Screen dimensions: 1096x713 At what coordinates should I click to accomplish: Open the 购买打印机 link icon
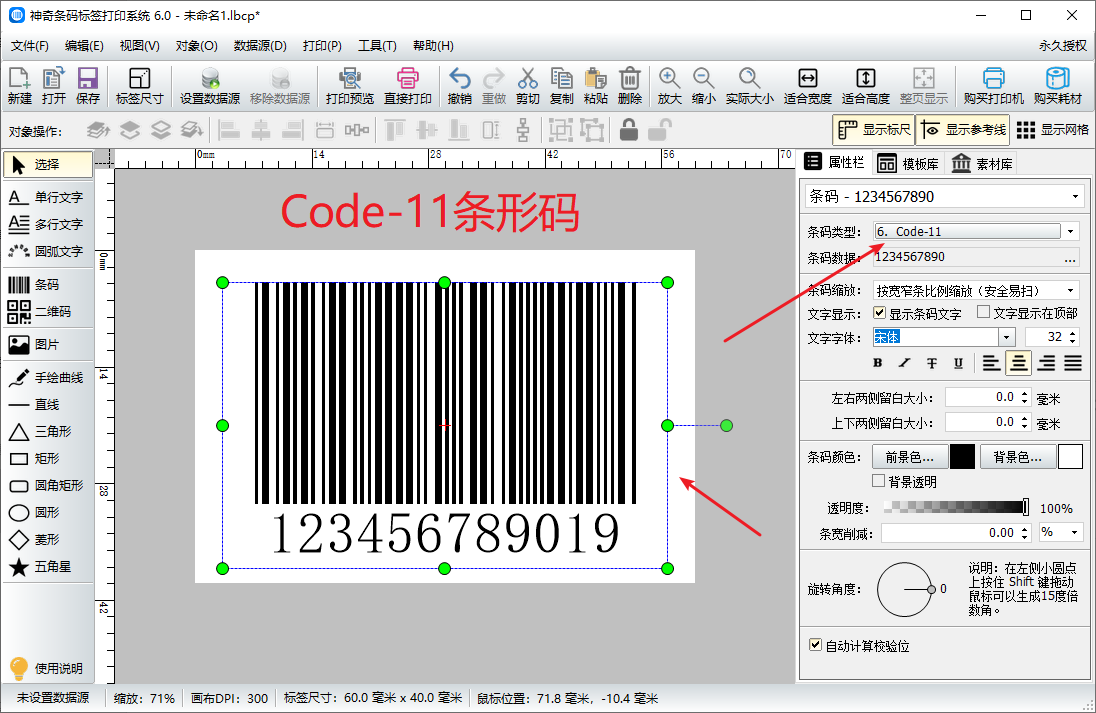993,86
